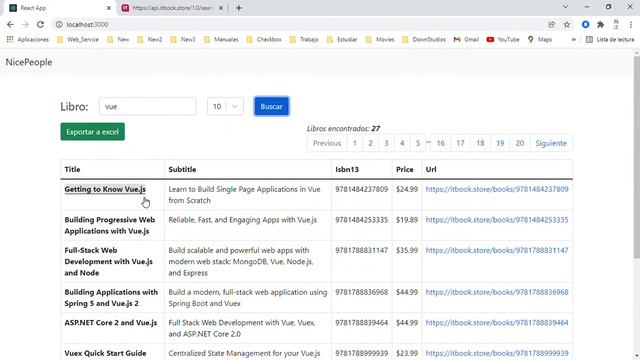
Task: Open a new browser tab
Action: pyautogui.click(x=239, y=8)
